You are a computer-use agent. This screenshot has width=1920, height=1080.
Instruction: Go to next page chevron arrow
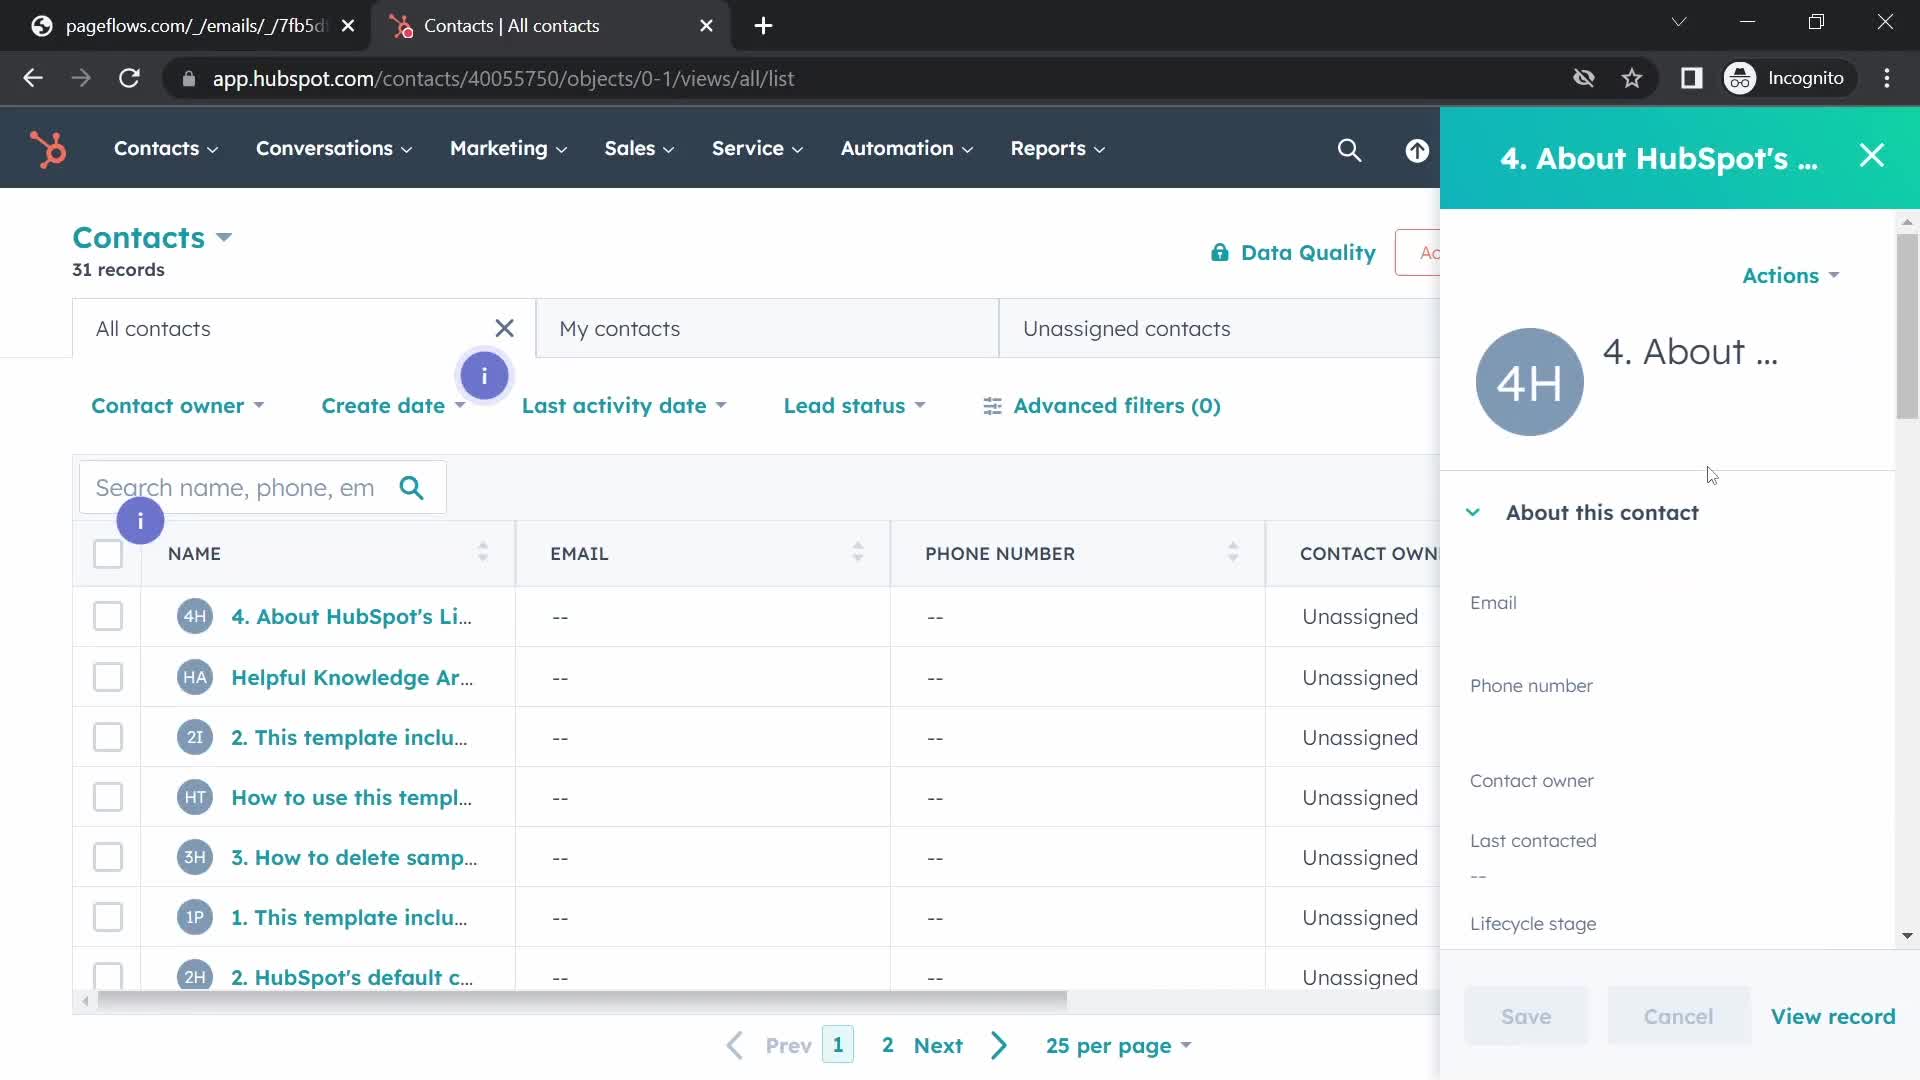click(x=999, y=1046)
